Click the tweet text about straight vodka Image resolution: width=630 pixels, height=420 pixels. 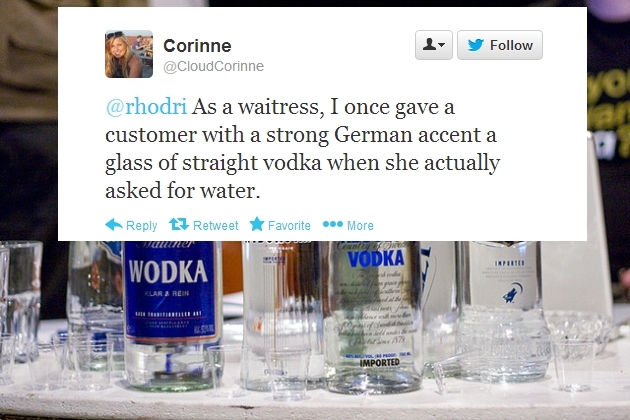tap(303, 148)
